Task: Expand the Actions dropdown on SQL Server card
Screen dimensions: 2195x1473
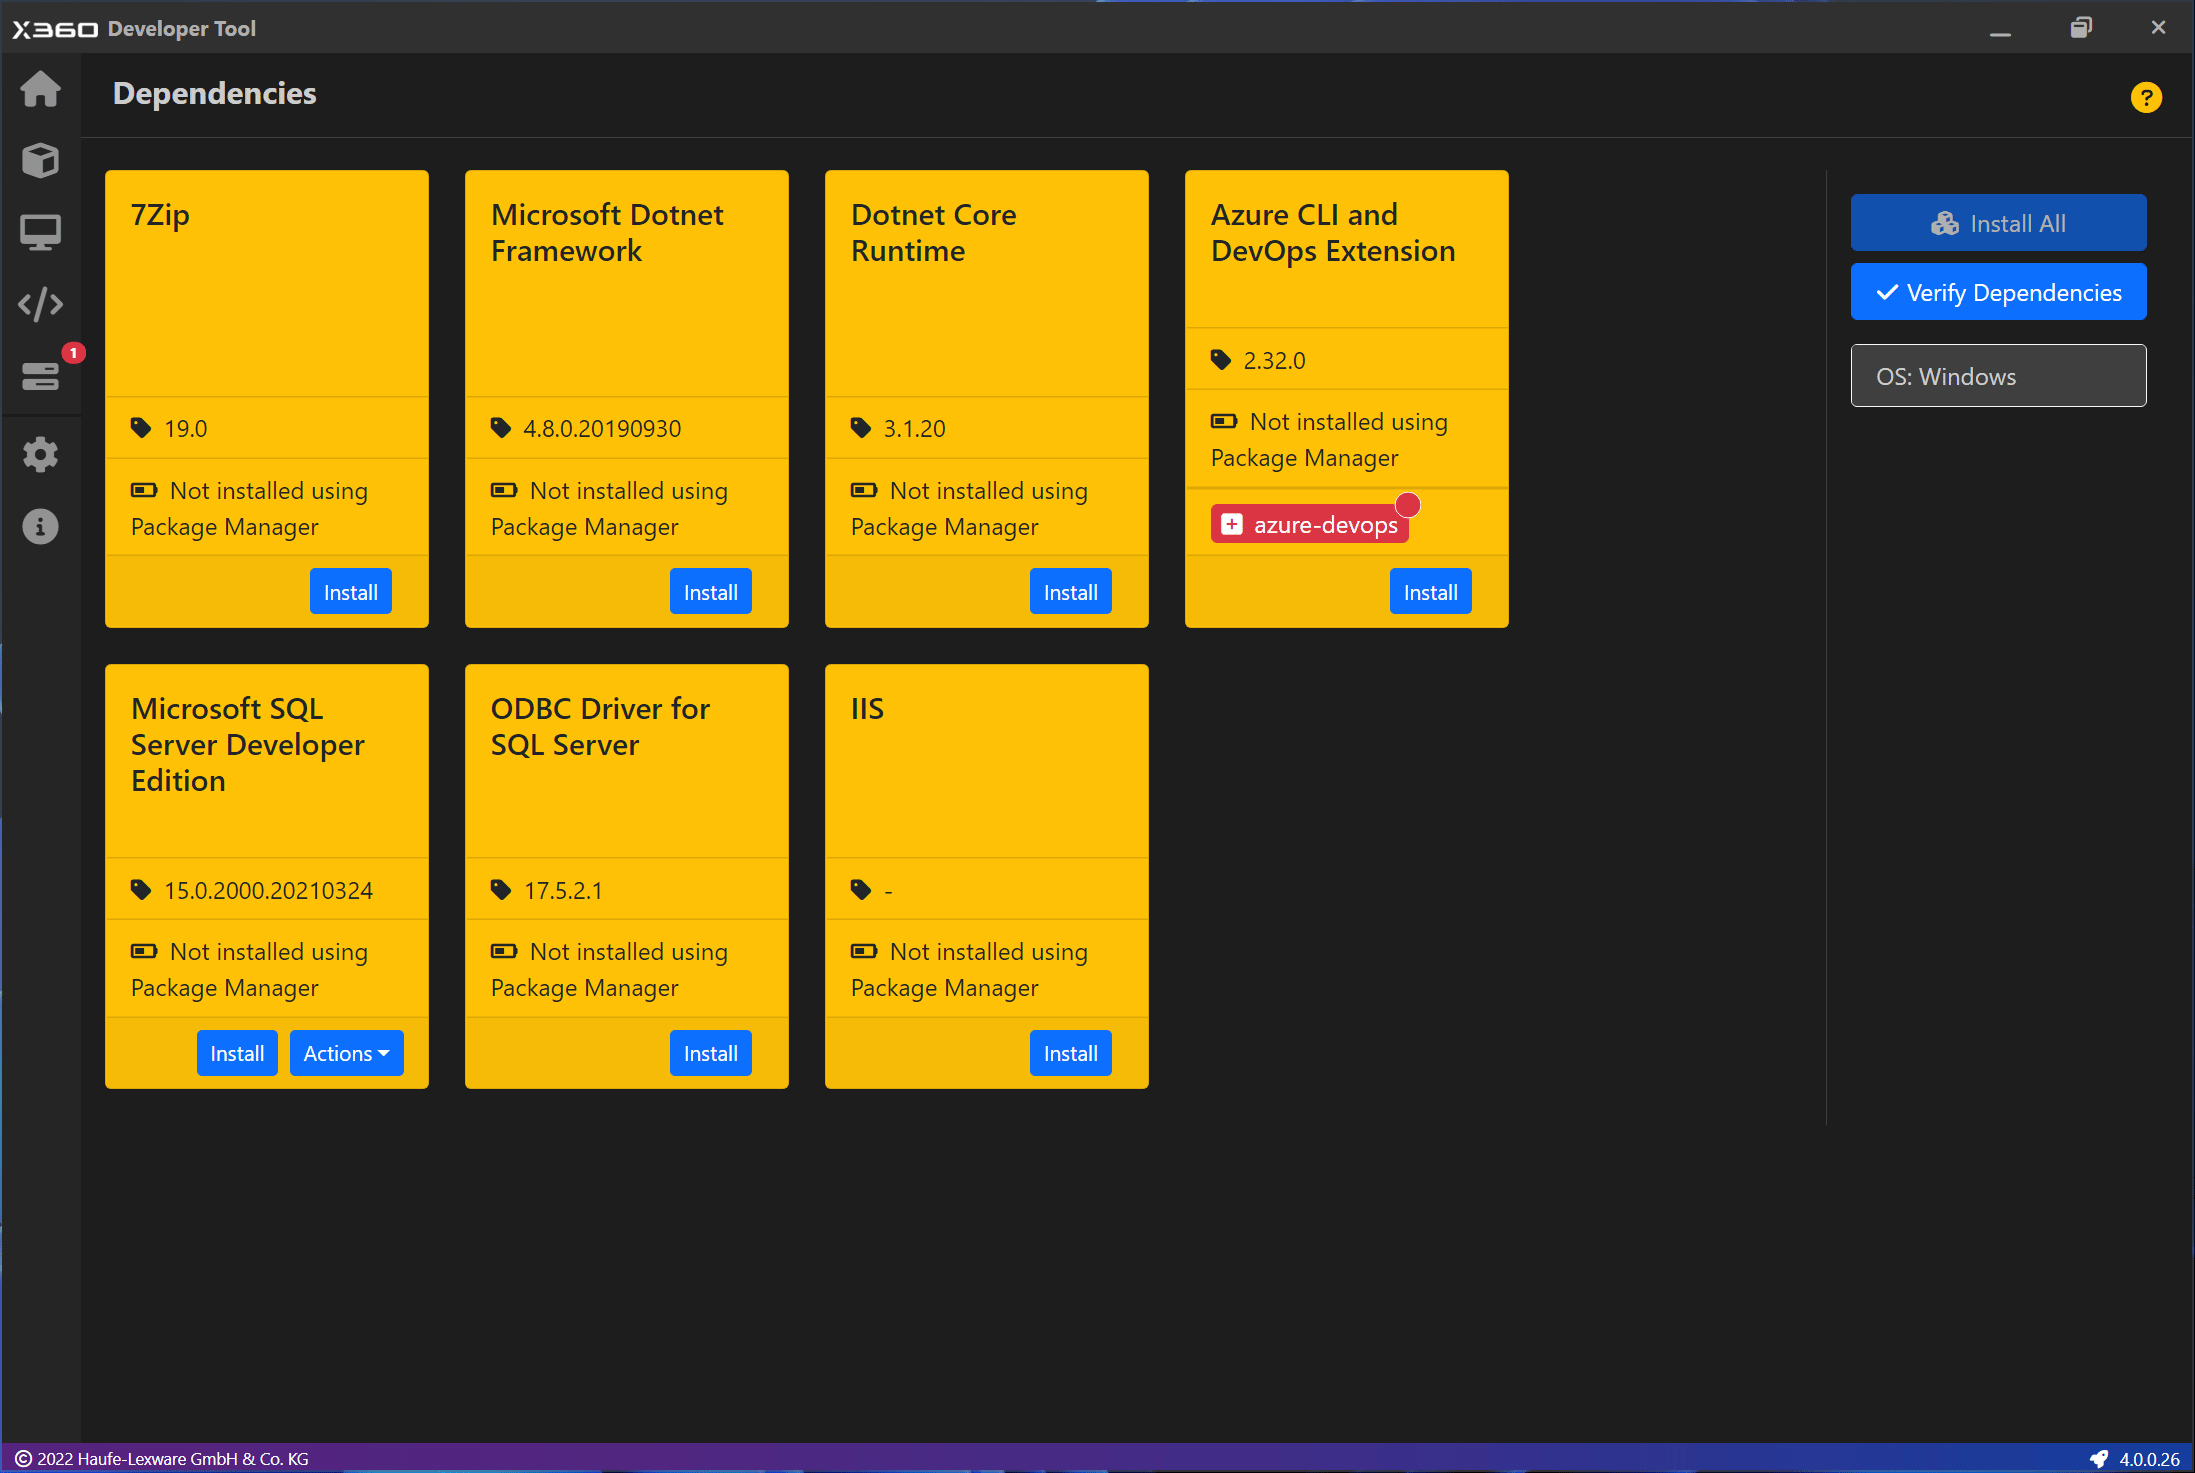Action: (x=346, y=1053)
